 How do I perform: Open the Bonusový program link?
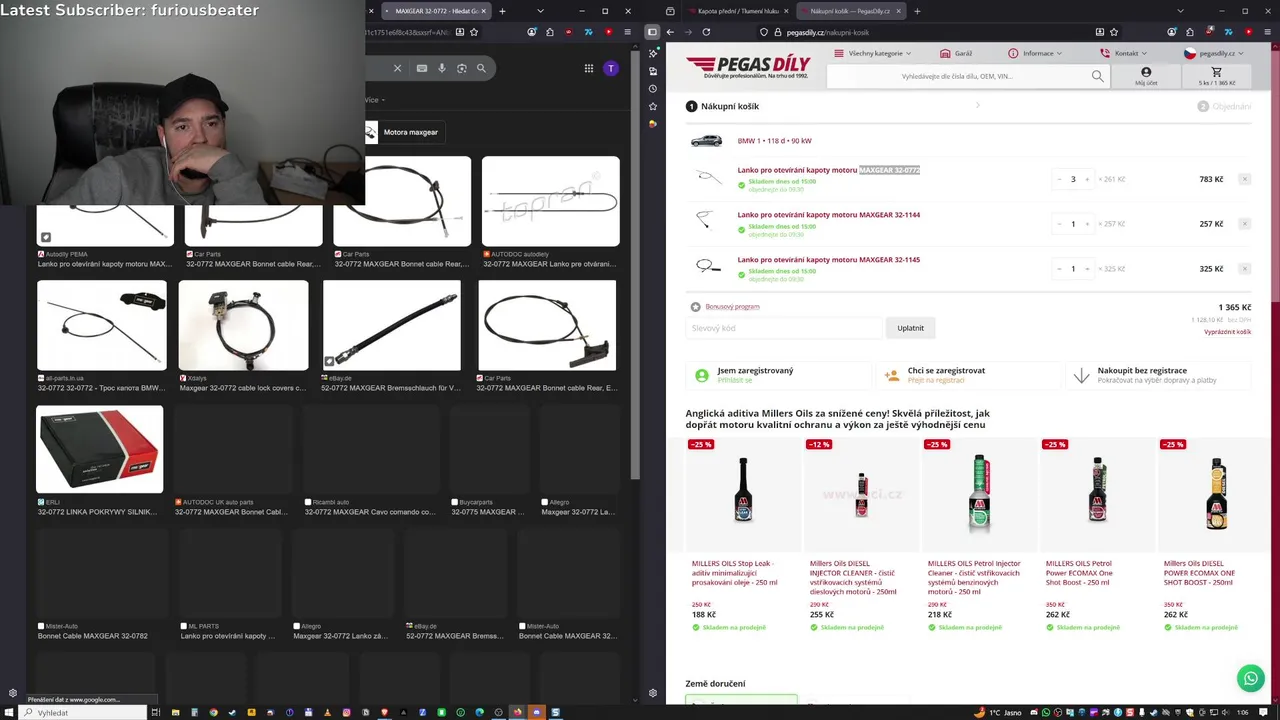pyautogui.click(x=732, y=307)
